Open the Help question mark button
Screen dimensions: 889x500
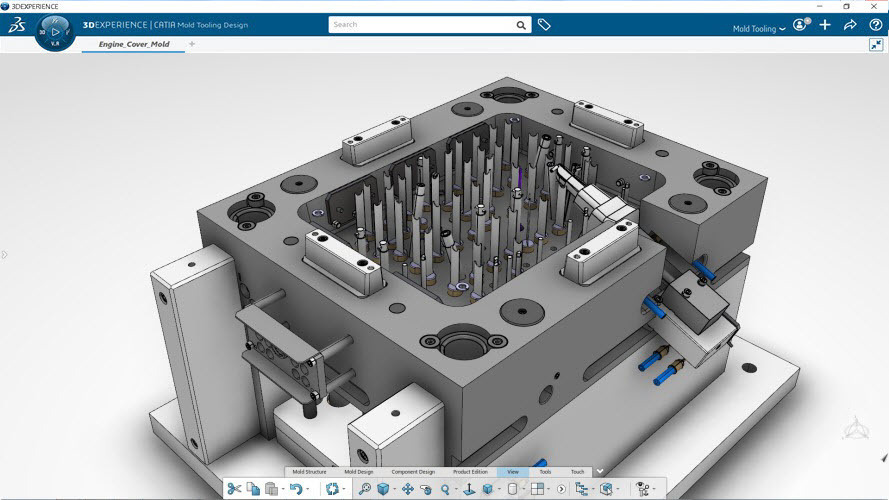[x=876, y=25]
